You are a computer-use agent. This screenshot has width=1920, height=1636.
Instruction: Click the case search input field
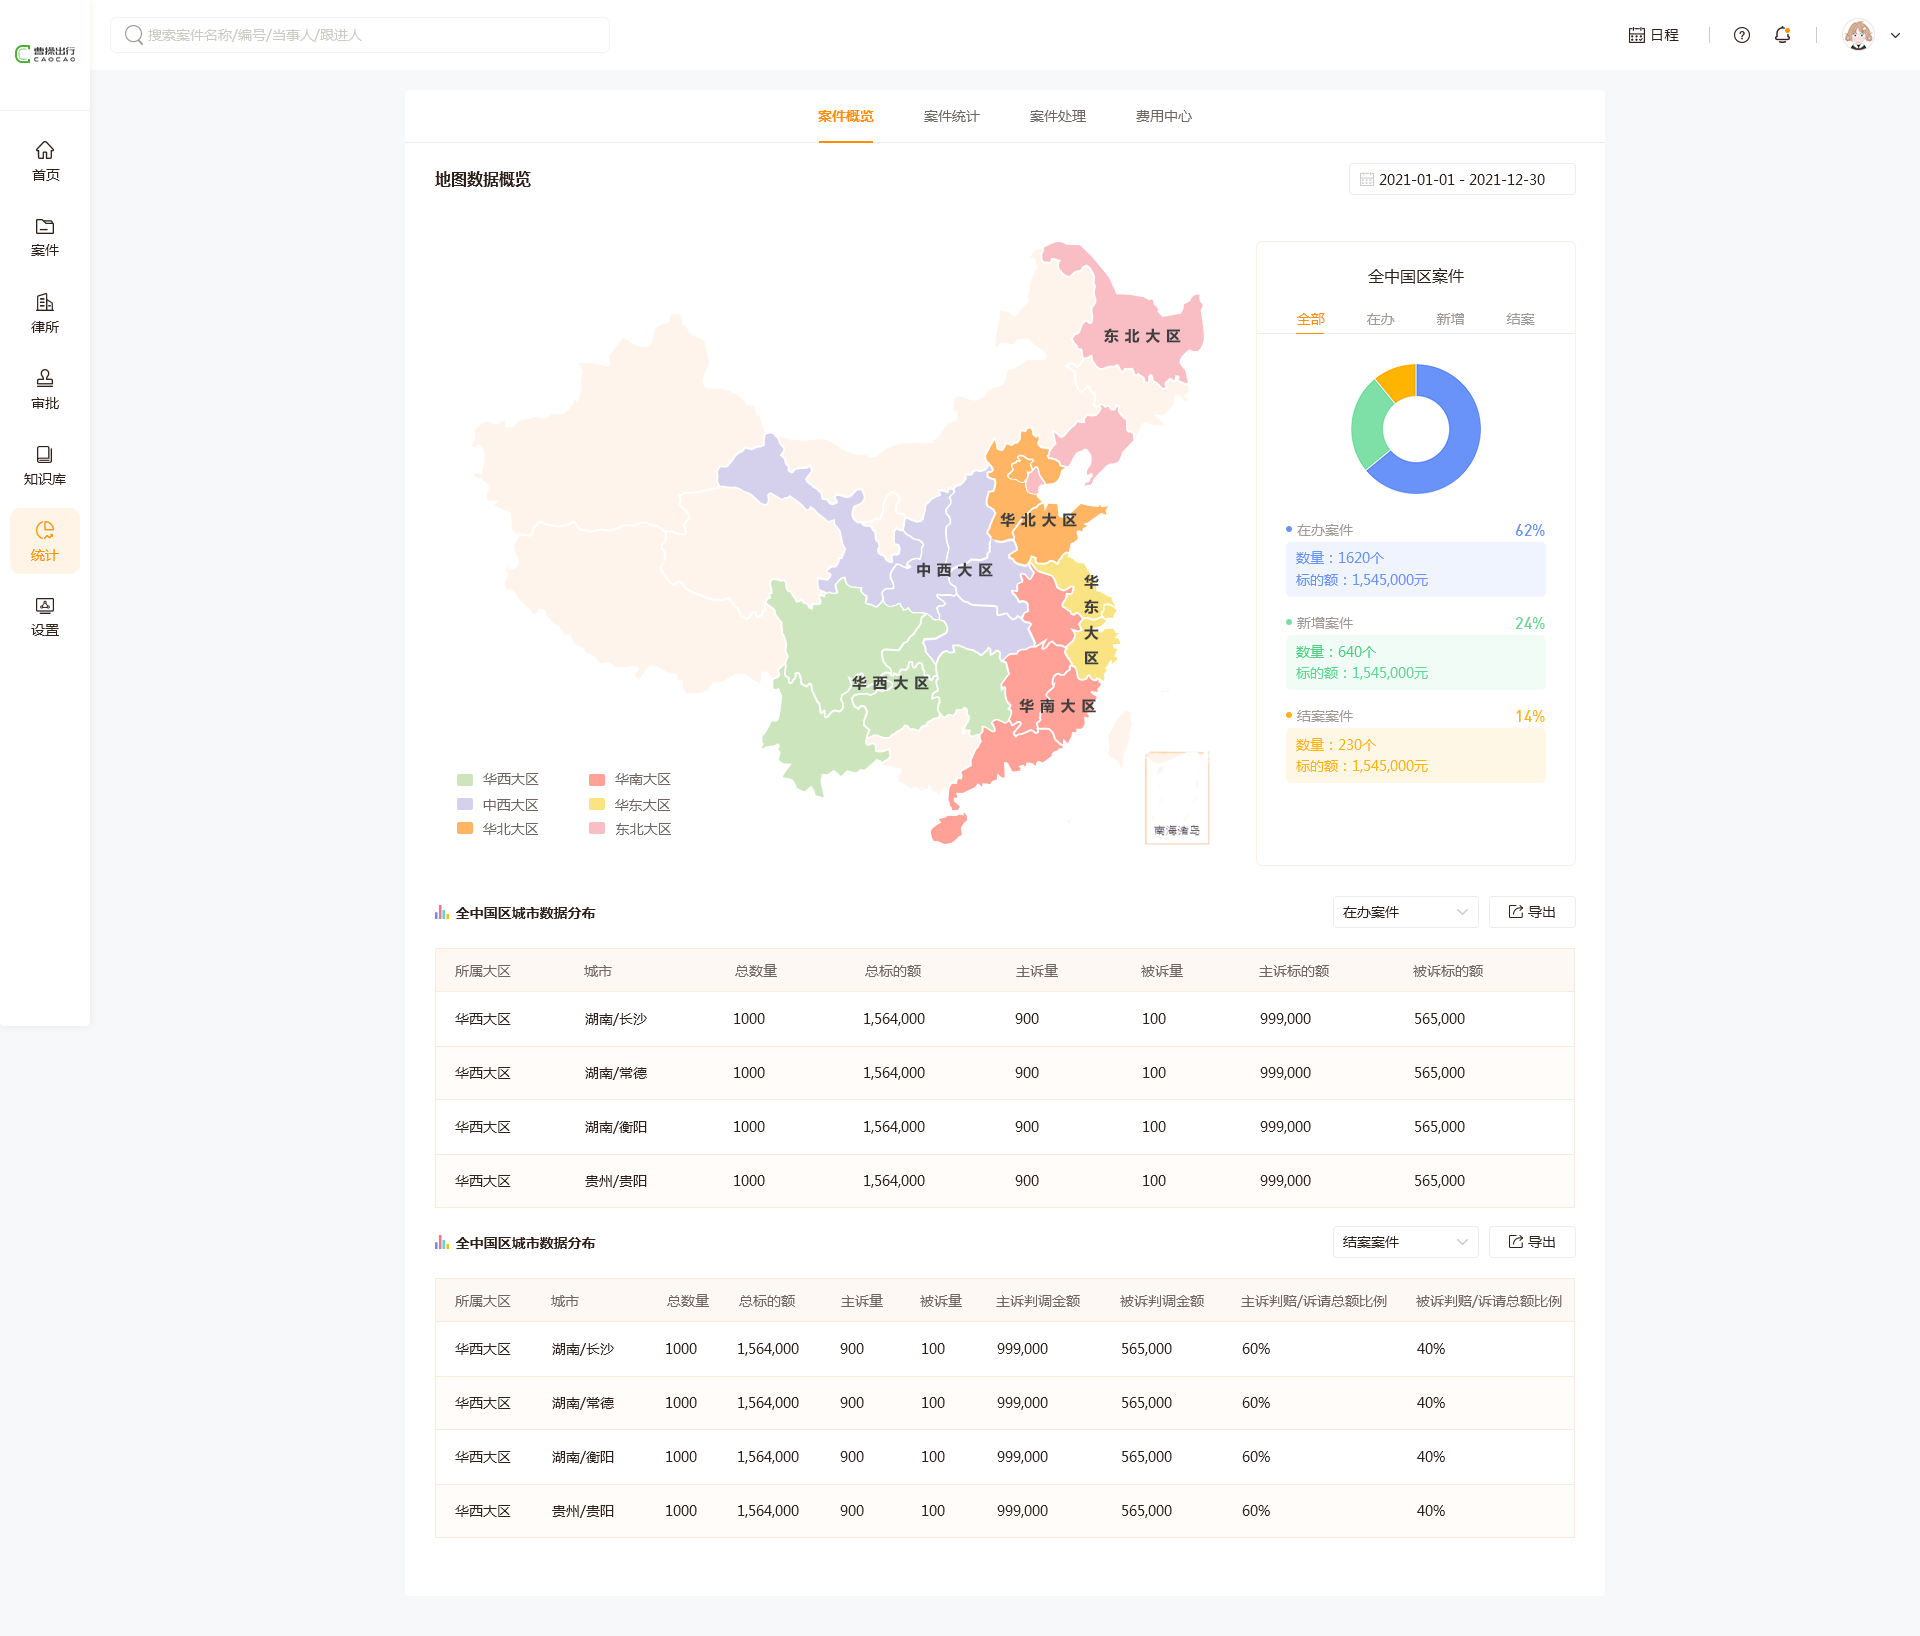coord(360,35)
